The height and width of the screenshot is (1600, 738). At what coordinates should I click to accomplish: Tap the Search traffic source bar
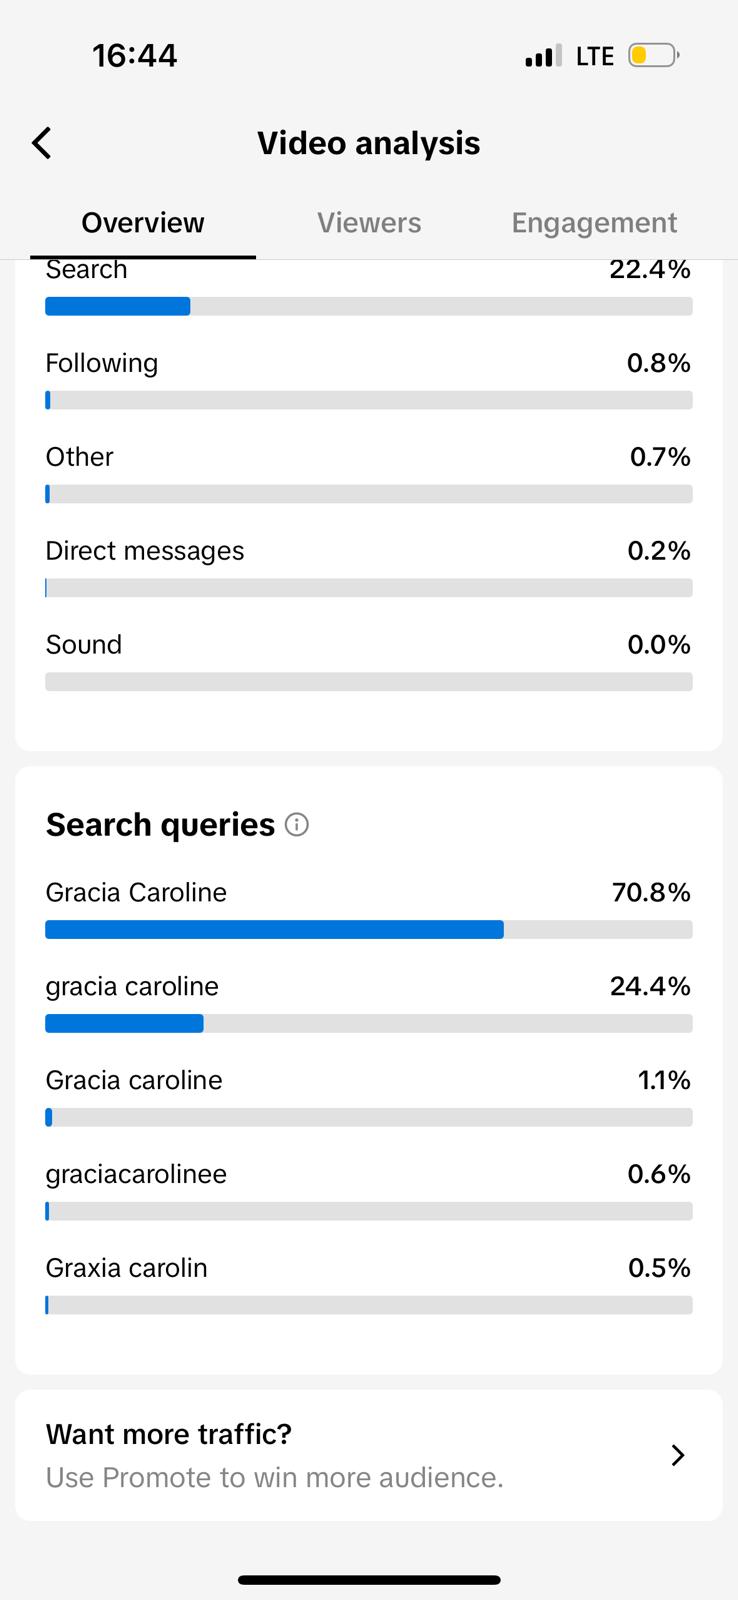click(368, 306)
